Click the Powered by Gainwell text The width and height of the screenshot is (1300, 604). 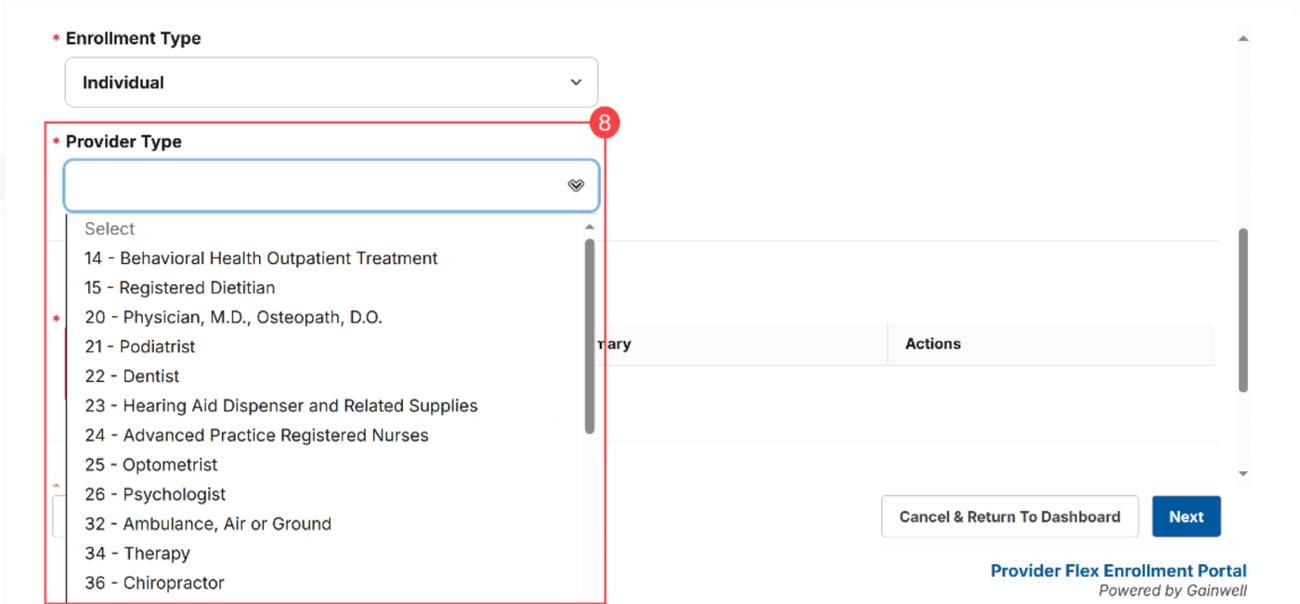tap(1172, 591)
